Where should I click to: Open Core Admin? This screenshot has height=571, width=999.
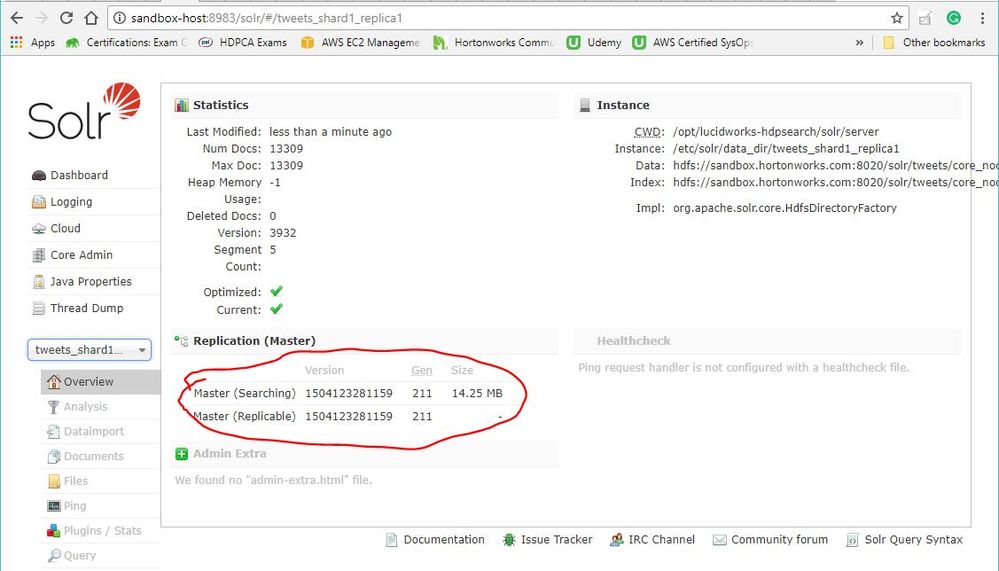[x=81, y=255]
